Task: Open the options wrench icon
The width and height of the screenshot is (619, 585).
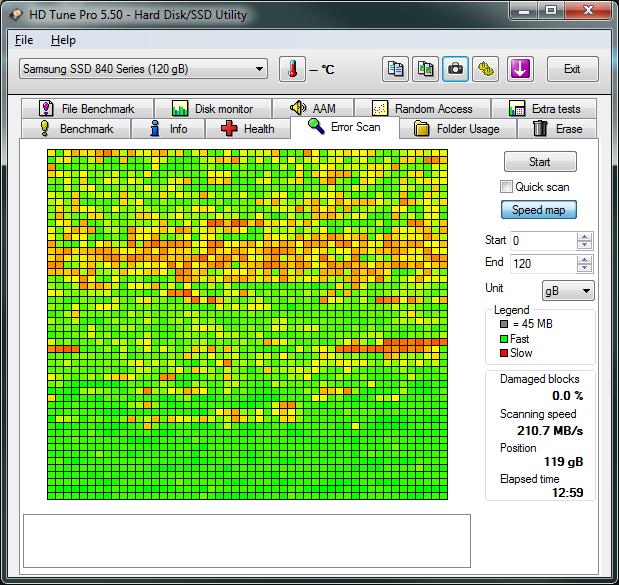Action: pyautogui.click(x=486, y=69)
